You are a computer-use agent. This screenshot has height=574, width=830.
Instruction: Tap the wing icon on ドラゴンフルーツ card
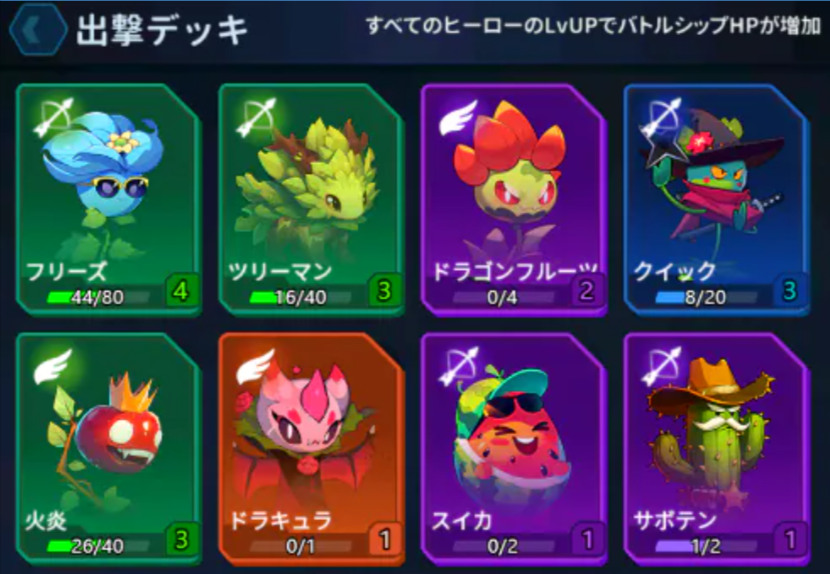point(458,117)
